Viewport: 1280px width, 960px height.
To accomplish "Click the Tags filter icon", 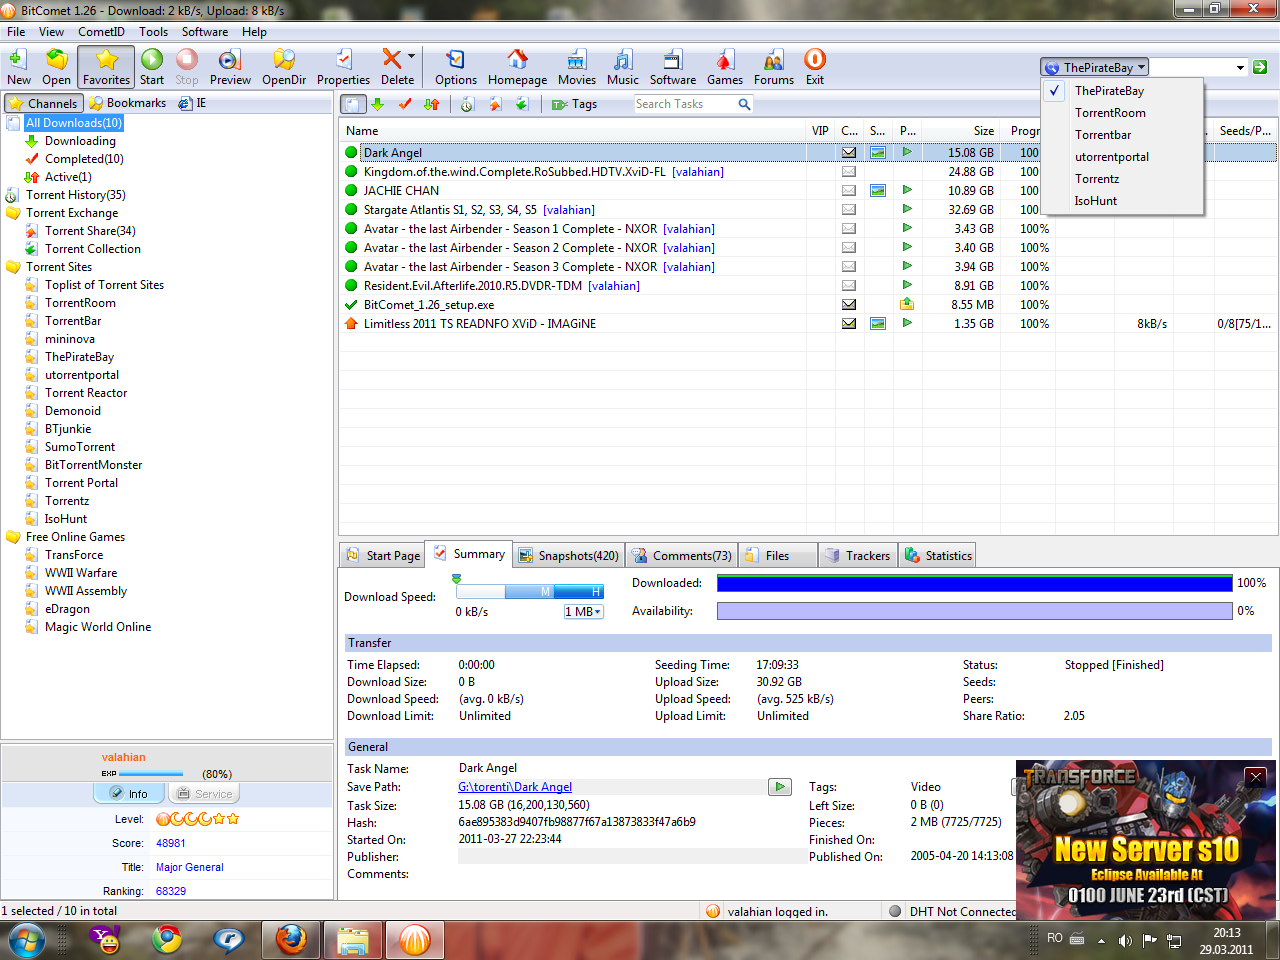I will coord(574,104).
